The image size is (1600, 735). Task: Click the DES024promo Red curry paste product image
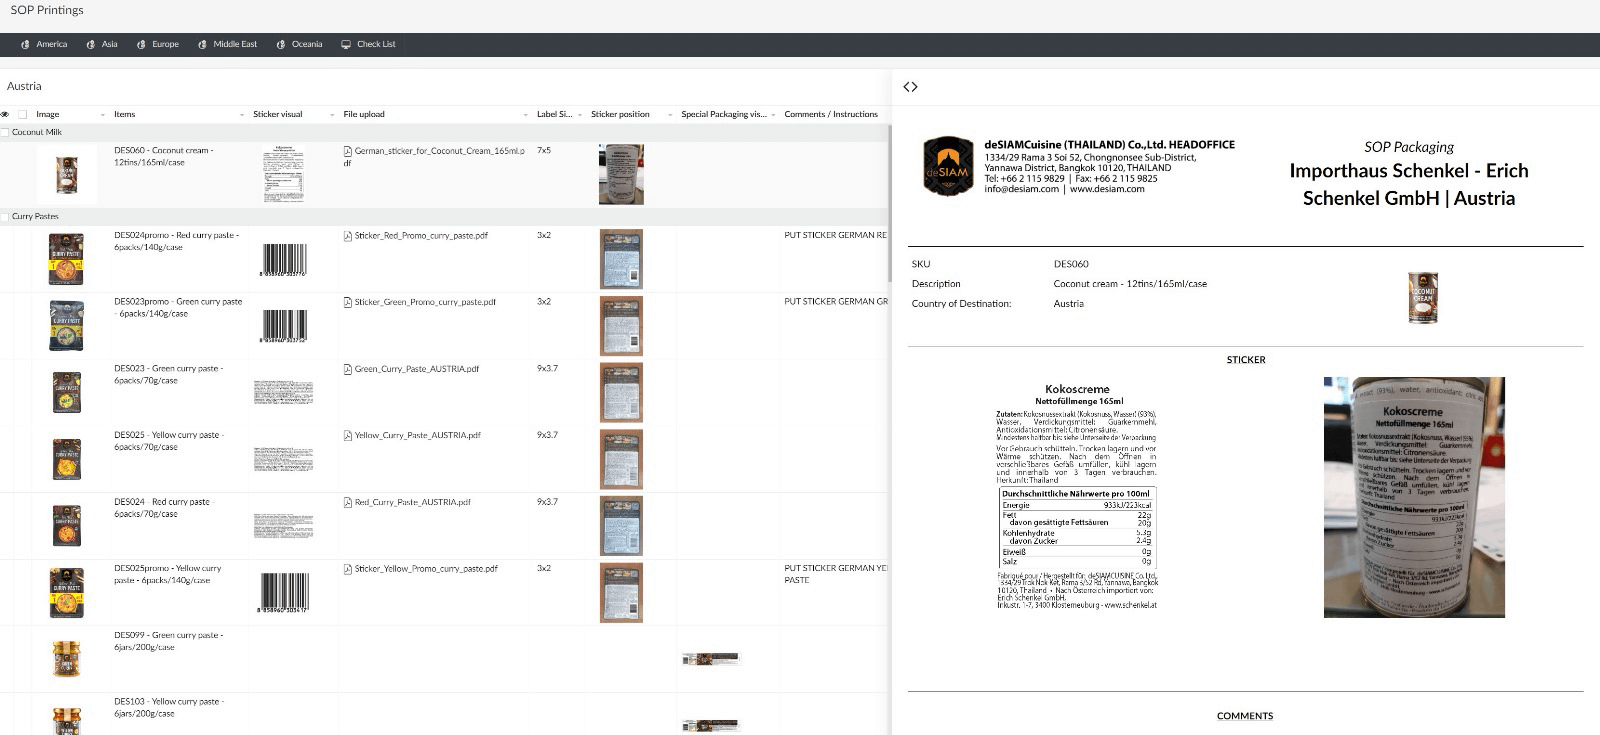66,259
